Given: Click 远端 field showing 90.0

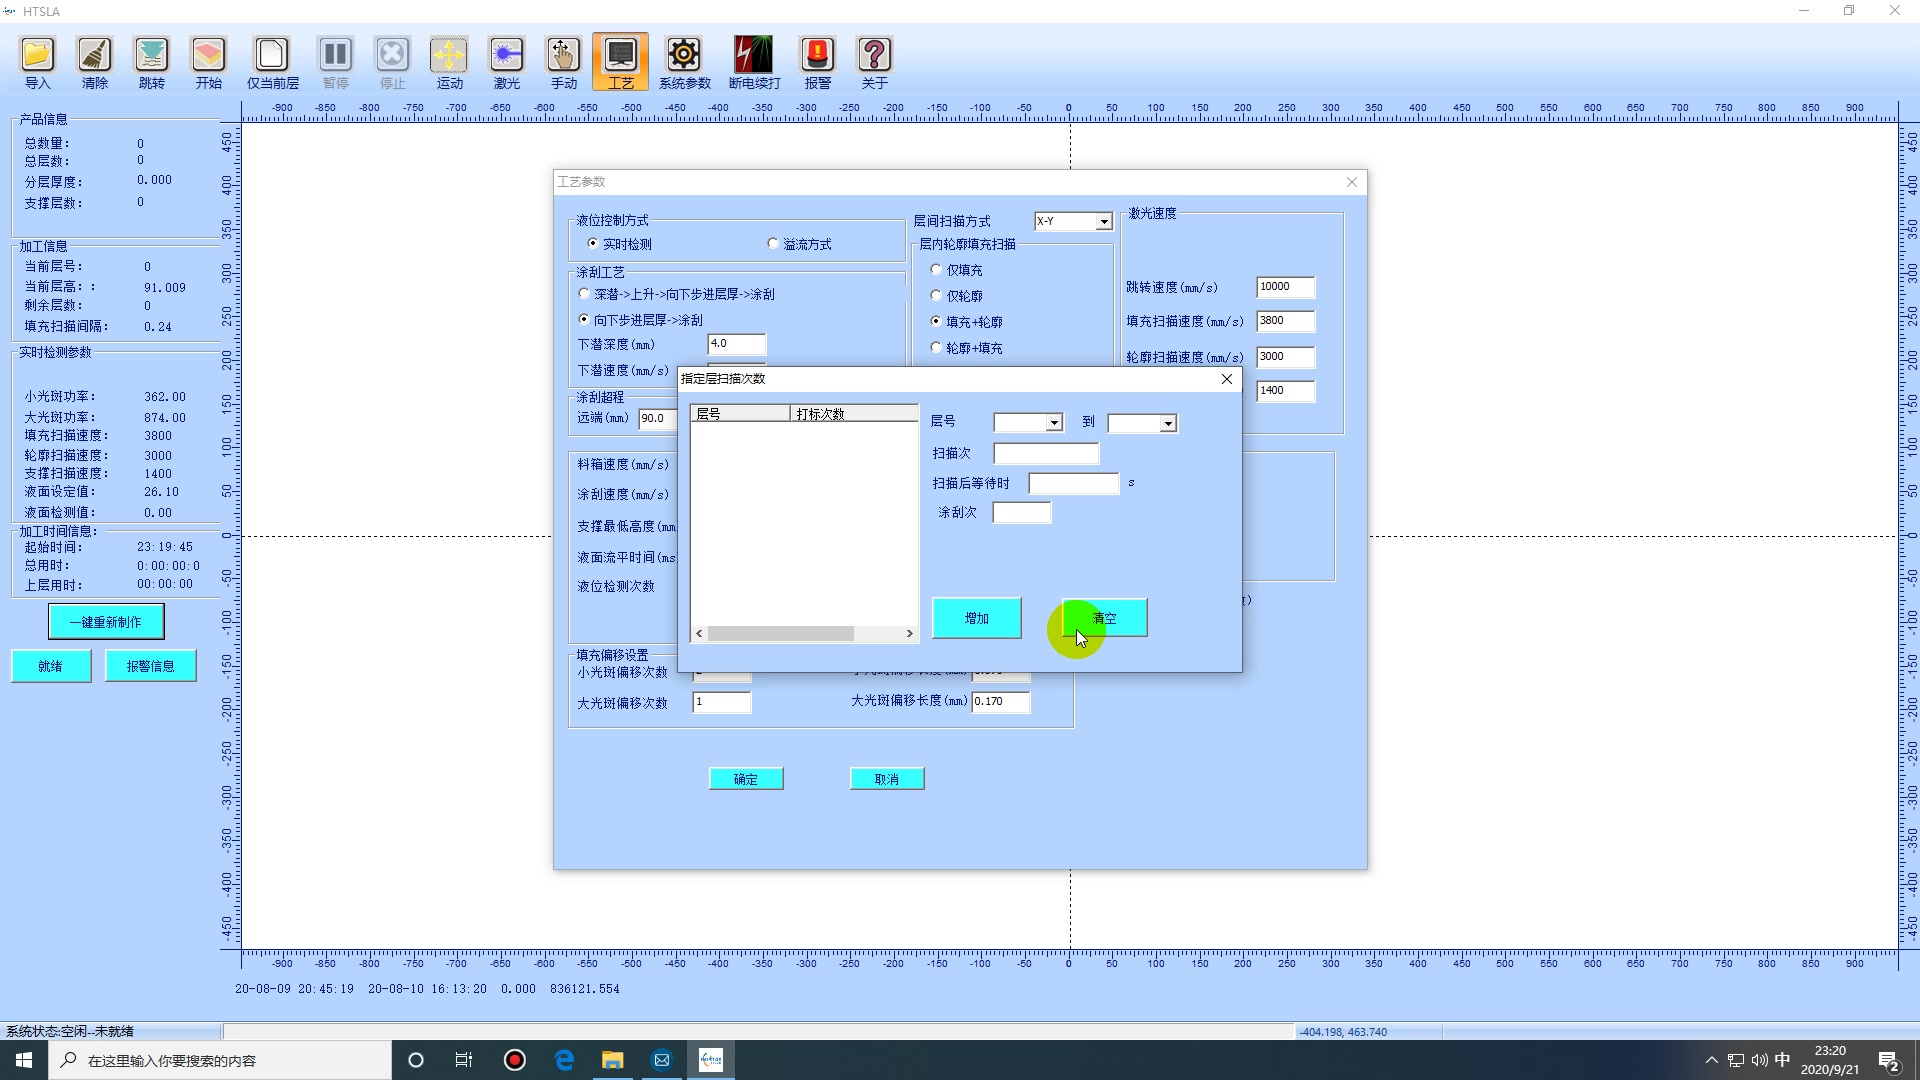Looking at the screenshot, I should pos(659,419).
